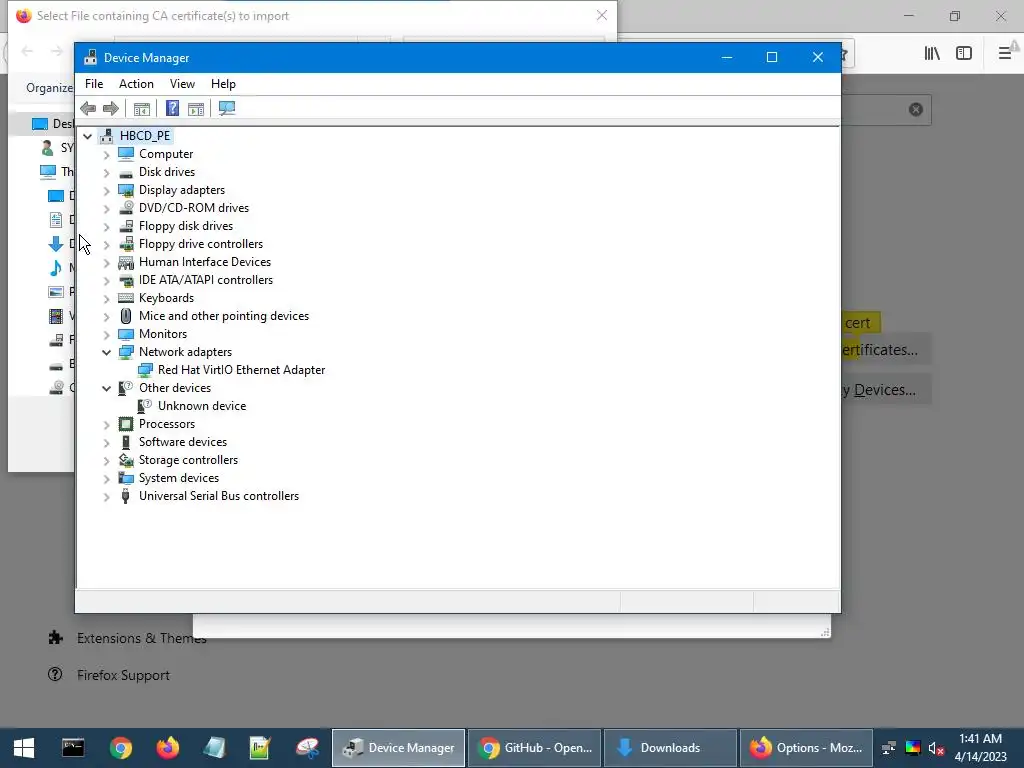Click the blue Help toolbar icon
1024x768 pixels.
pos(172,108)
